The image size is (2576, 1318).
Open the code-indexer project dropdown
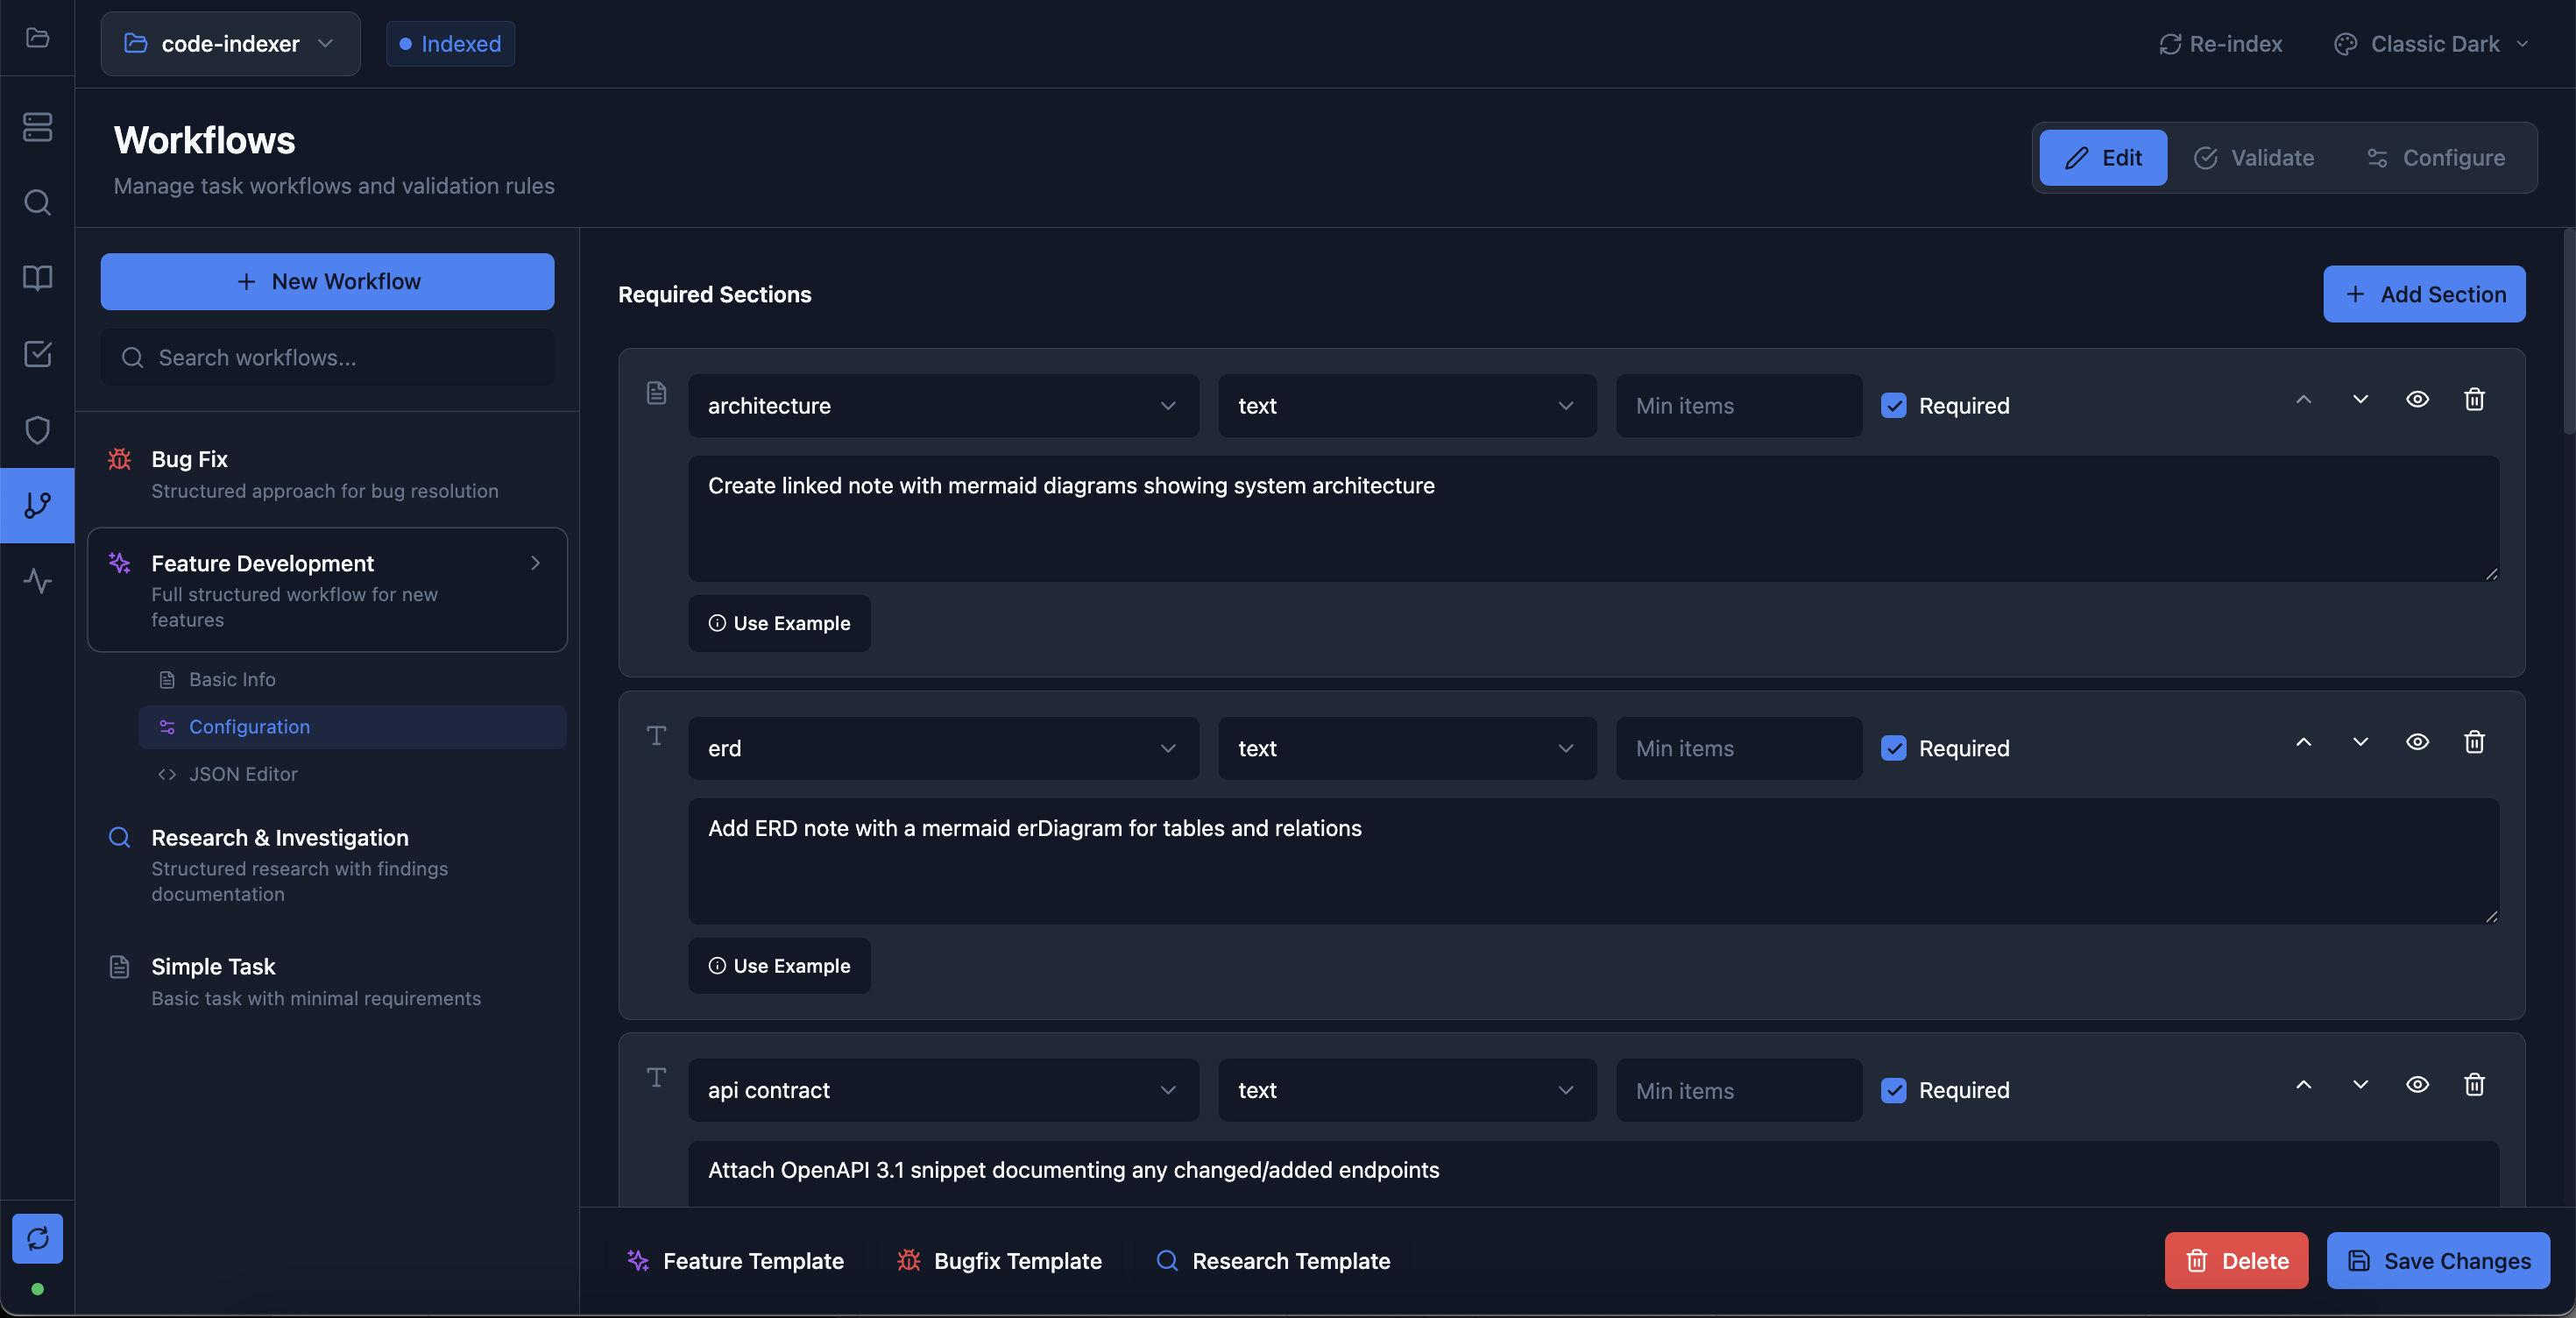coord(230,44)
